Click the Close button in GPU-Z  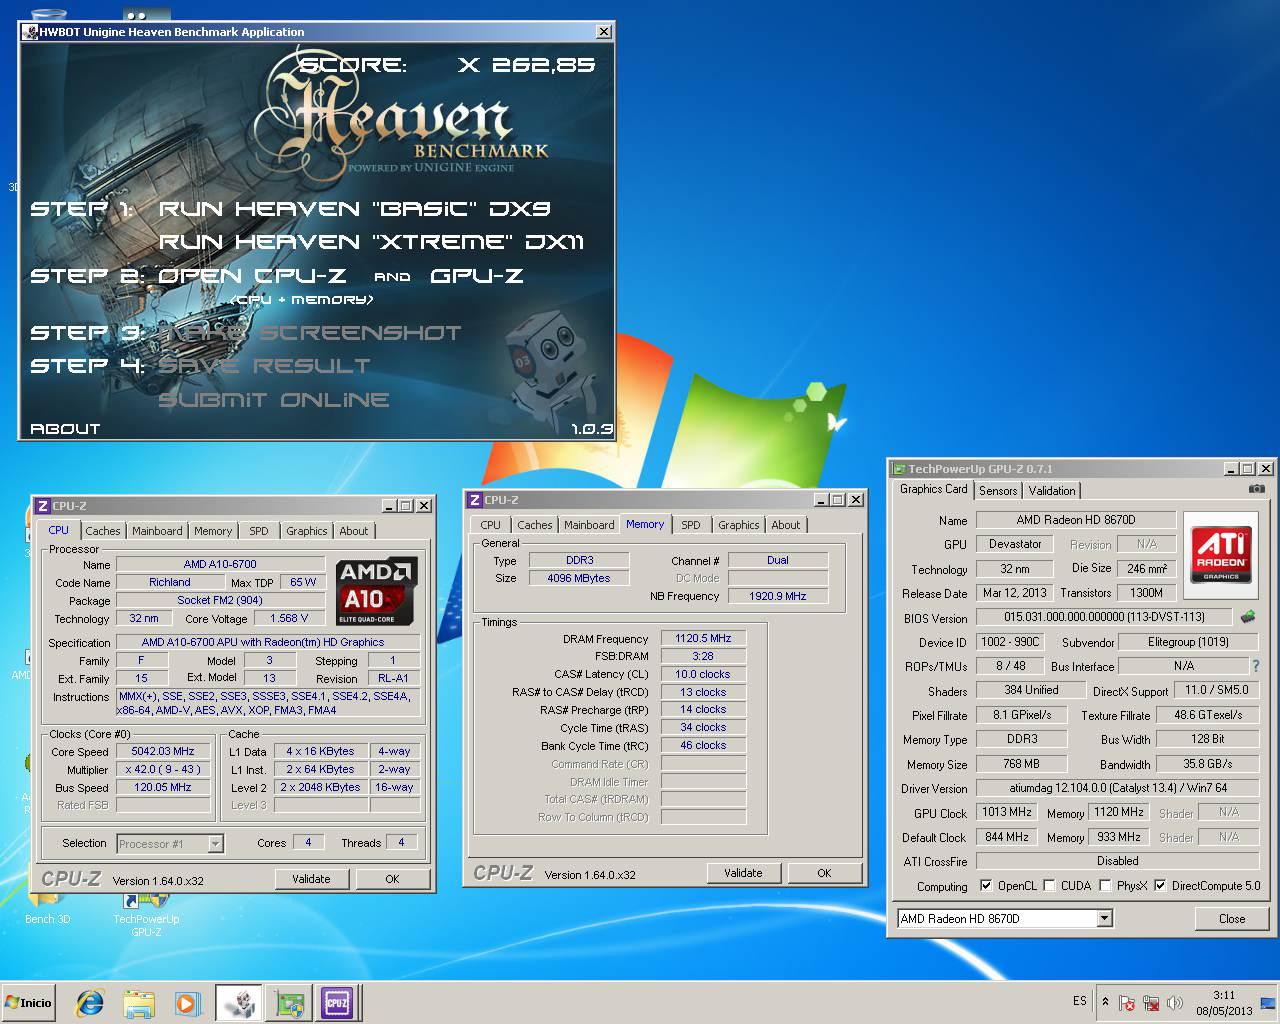(x=1232, y=919)
